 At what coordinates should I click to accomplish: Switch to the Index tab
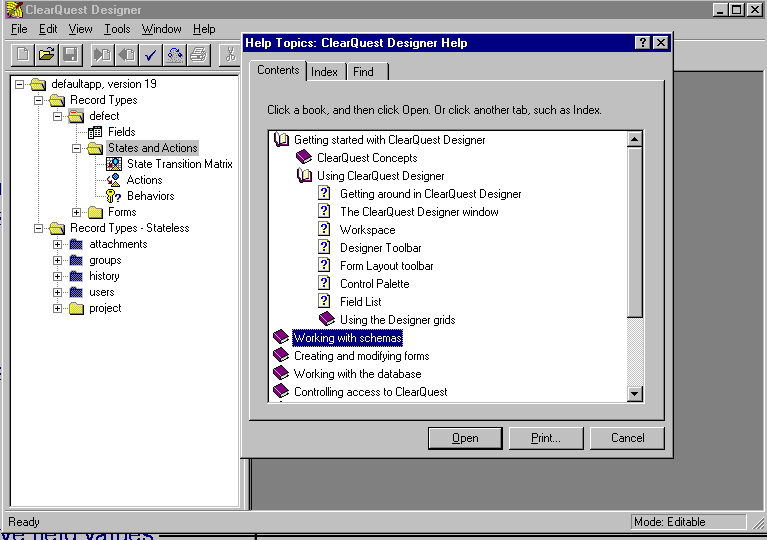(x=324, y=72)
